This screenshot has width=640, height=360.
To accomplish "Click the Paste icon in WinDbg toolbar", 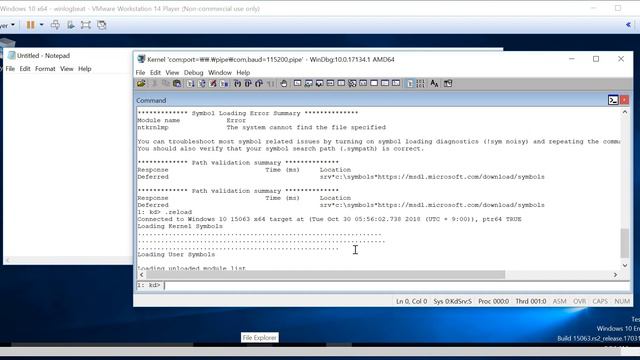I will pyautogui.click(x=177, y=84).
